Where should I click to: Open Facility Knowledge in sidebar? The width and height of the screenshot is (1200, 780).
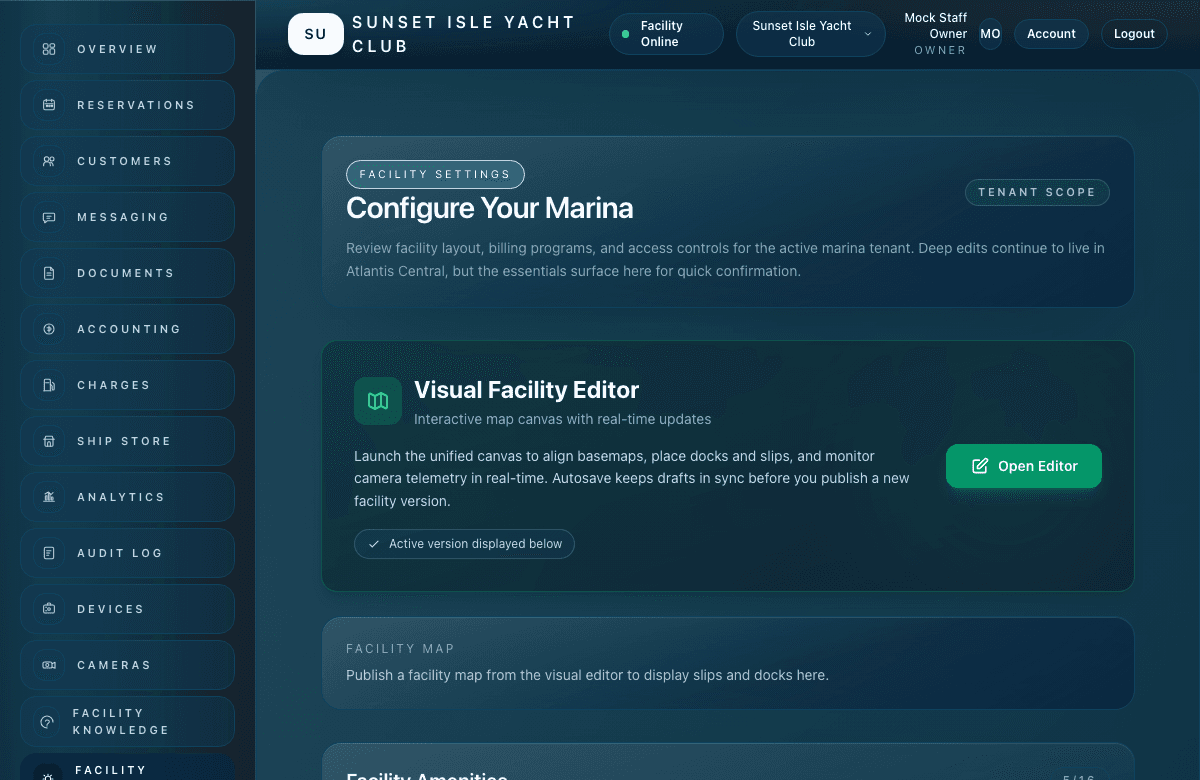pyautogui.click(x=127, y=722)
